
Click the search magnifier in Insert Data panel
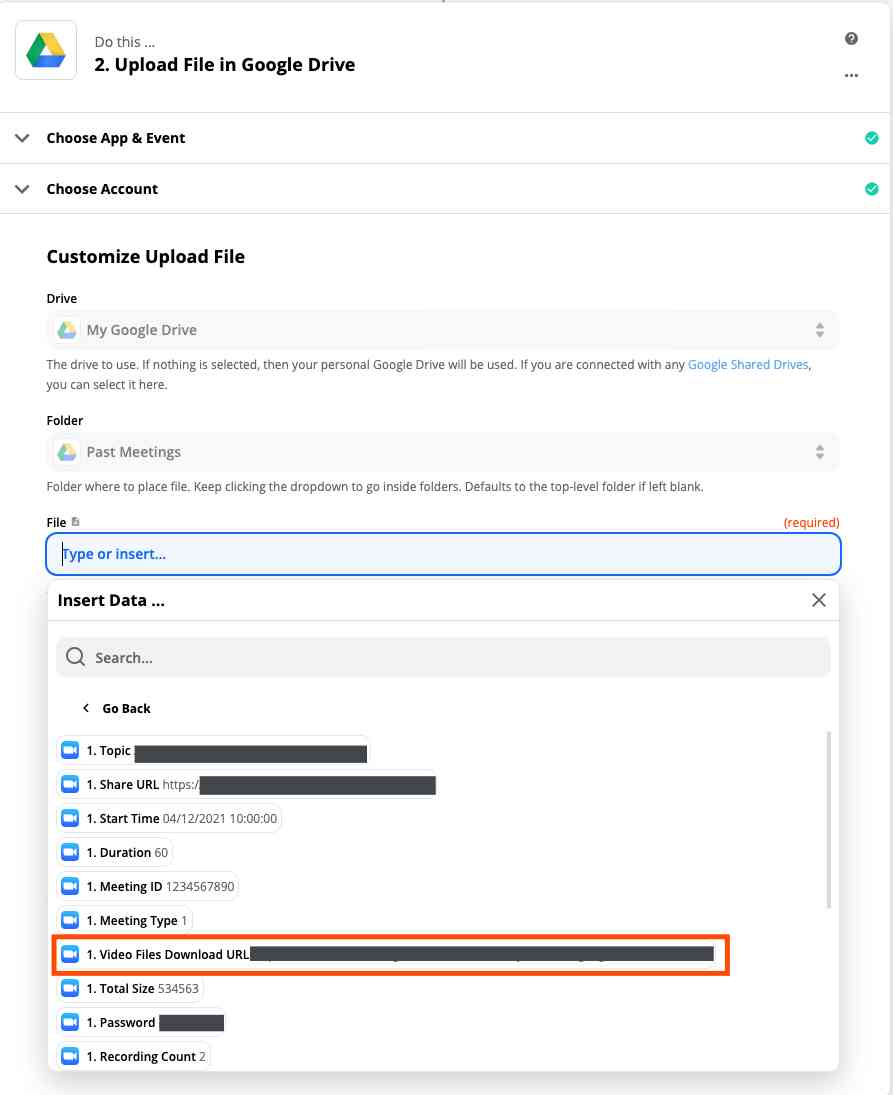tap(75, 657)
